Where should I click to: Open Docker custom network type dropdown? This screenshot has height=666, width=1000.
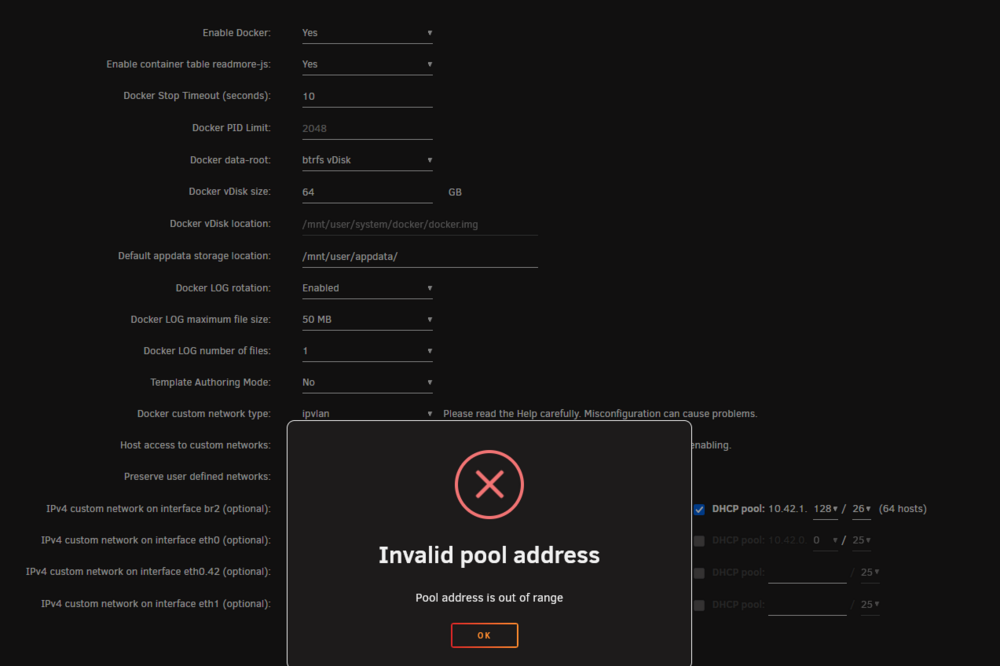pyautogui.click(x=367, y=413)
